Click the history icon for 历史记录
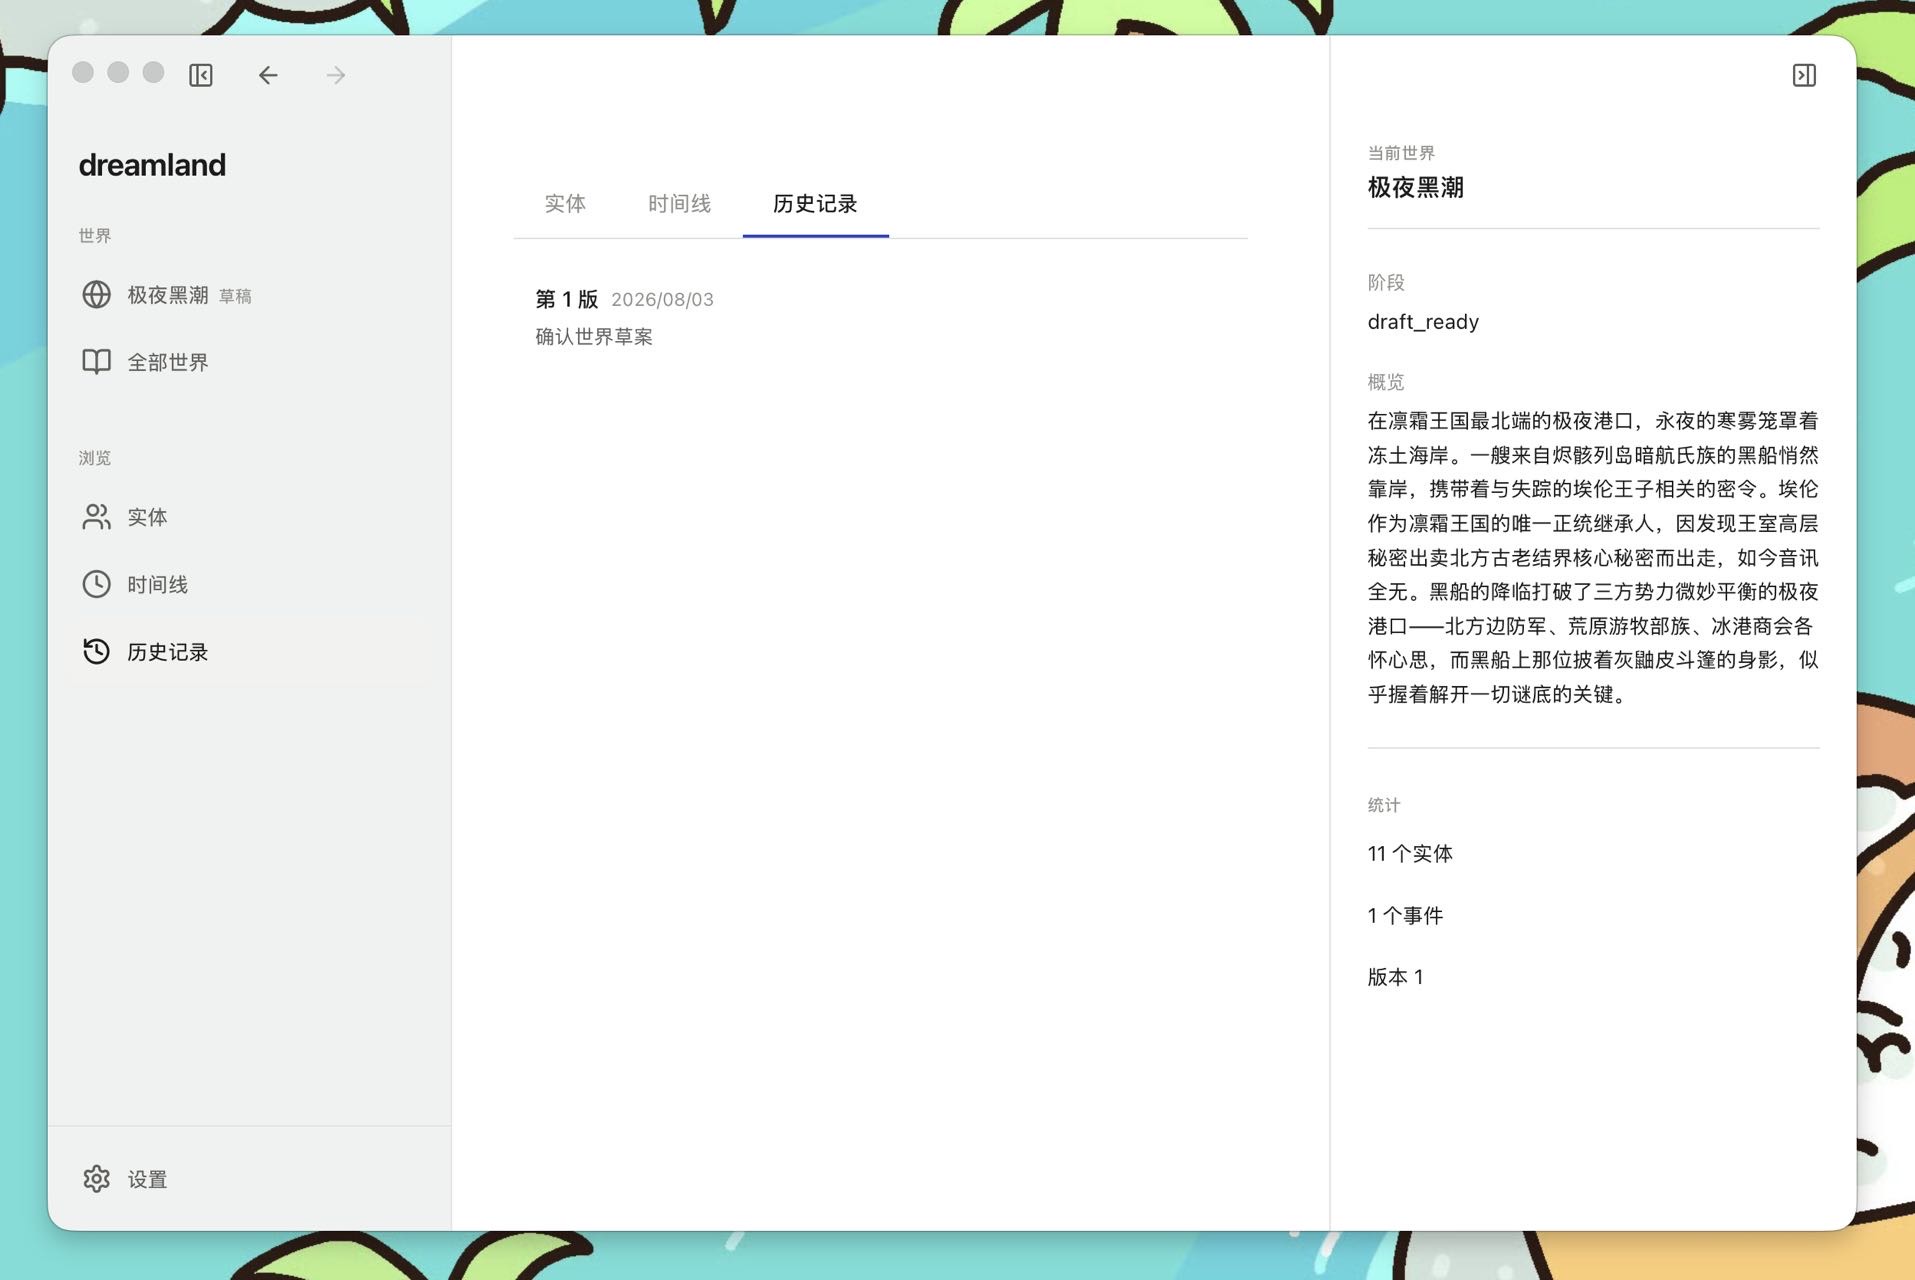Viewport: 1915px width, 1280px height. [96, 652]
